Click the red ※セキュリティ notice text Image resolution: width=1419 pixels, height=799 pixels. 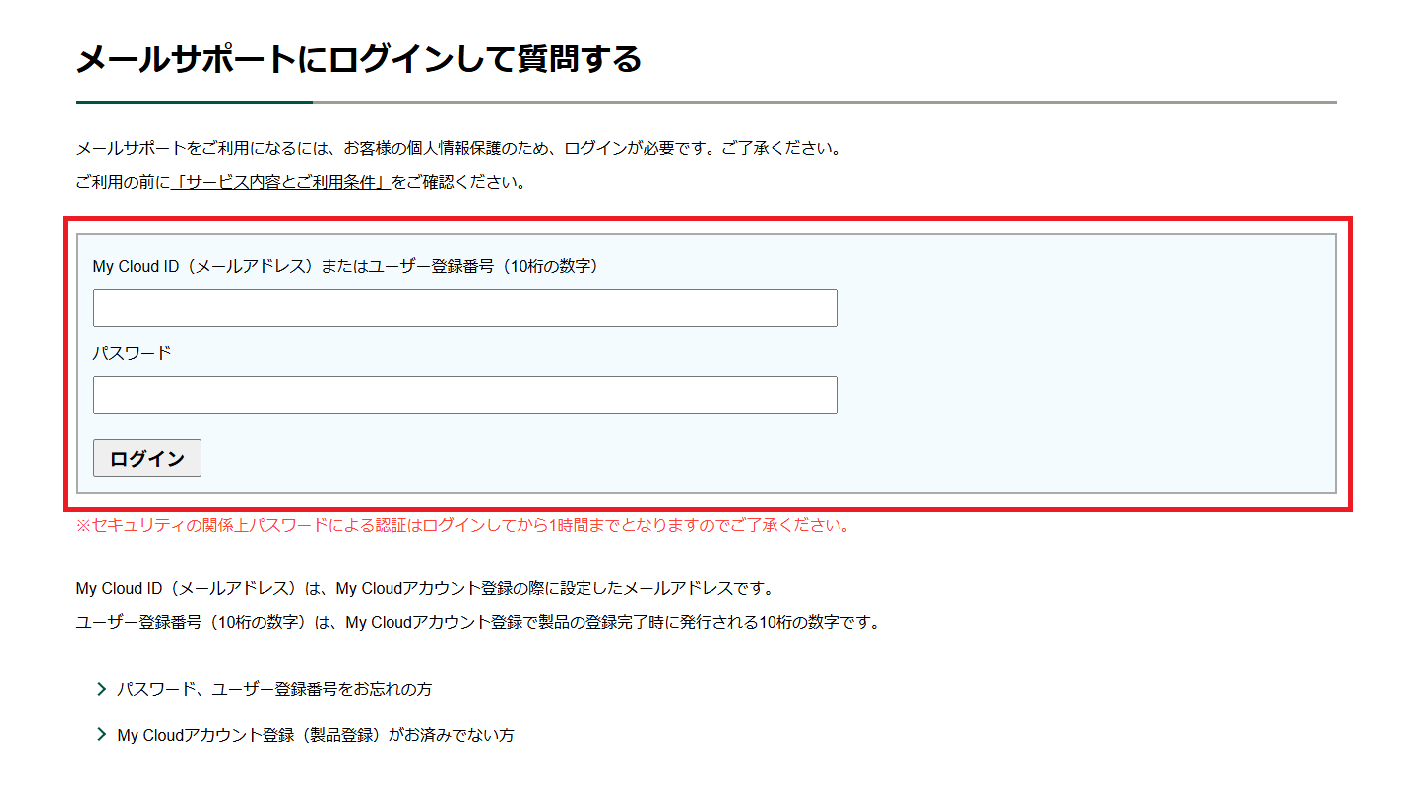pos(462,525)
